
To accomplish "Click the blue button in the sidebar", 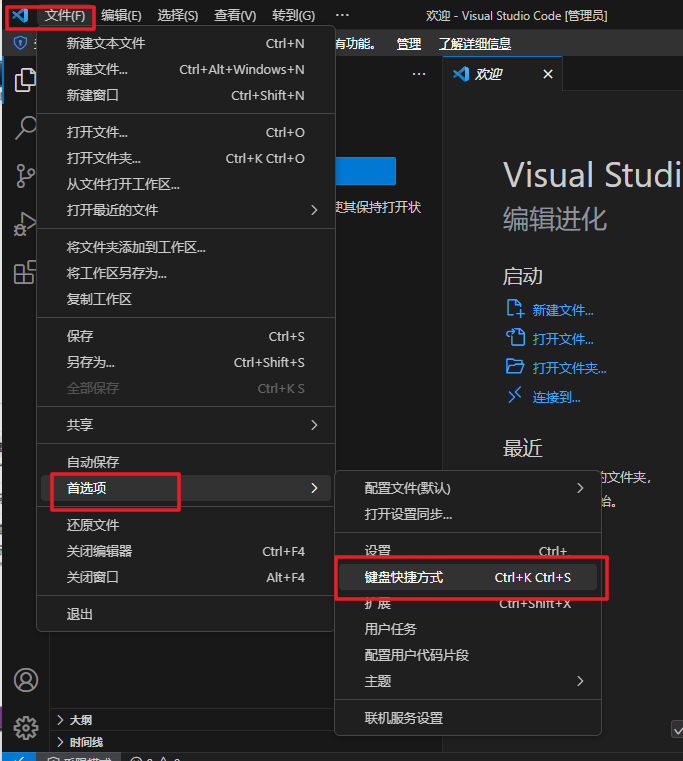I will (x=366, y=171).
